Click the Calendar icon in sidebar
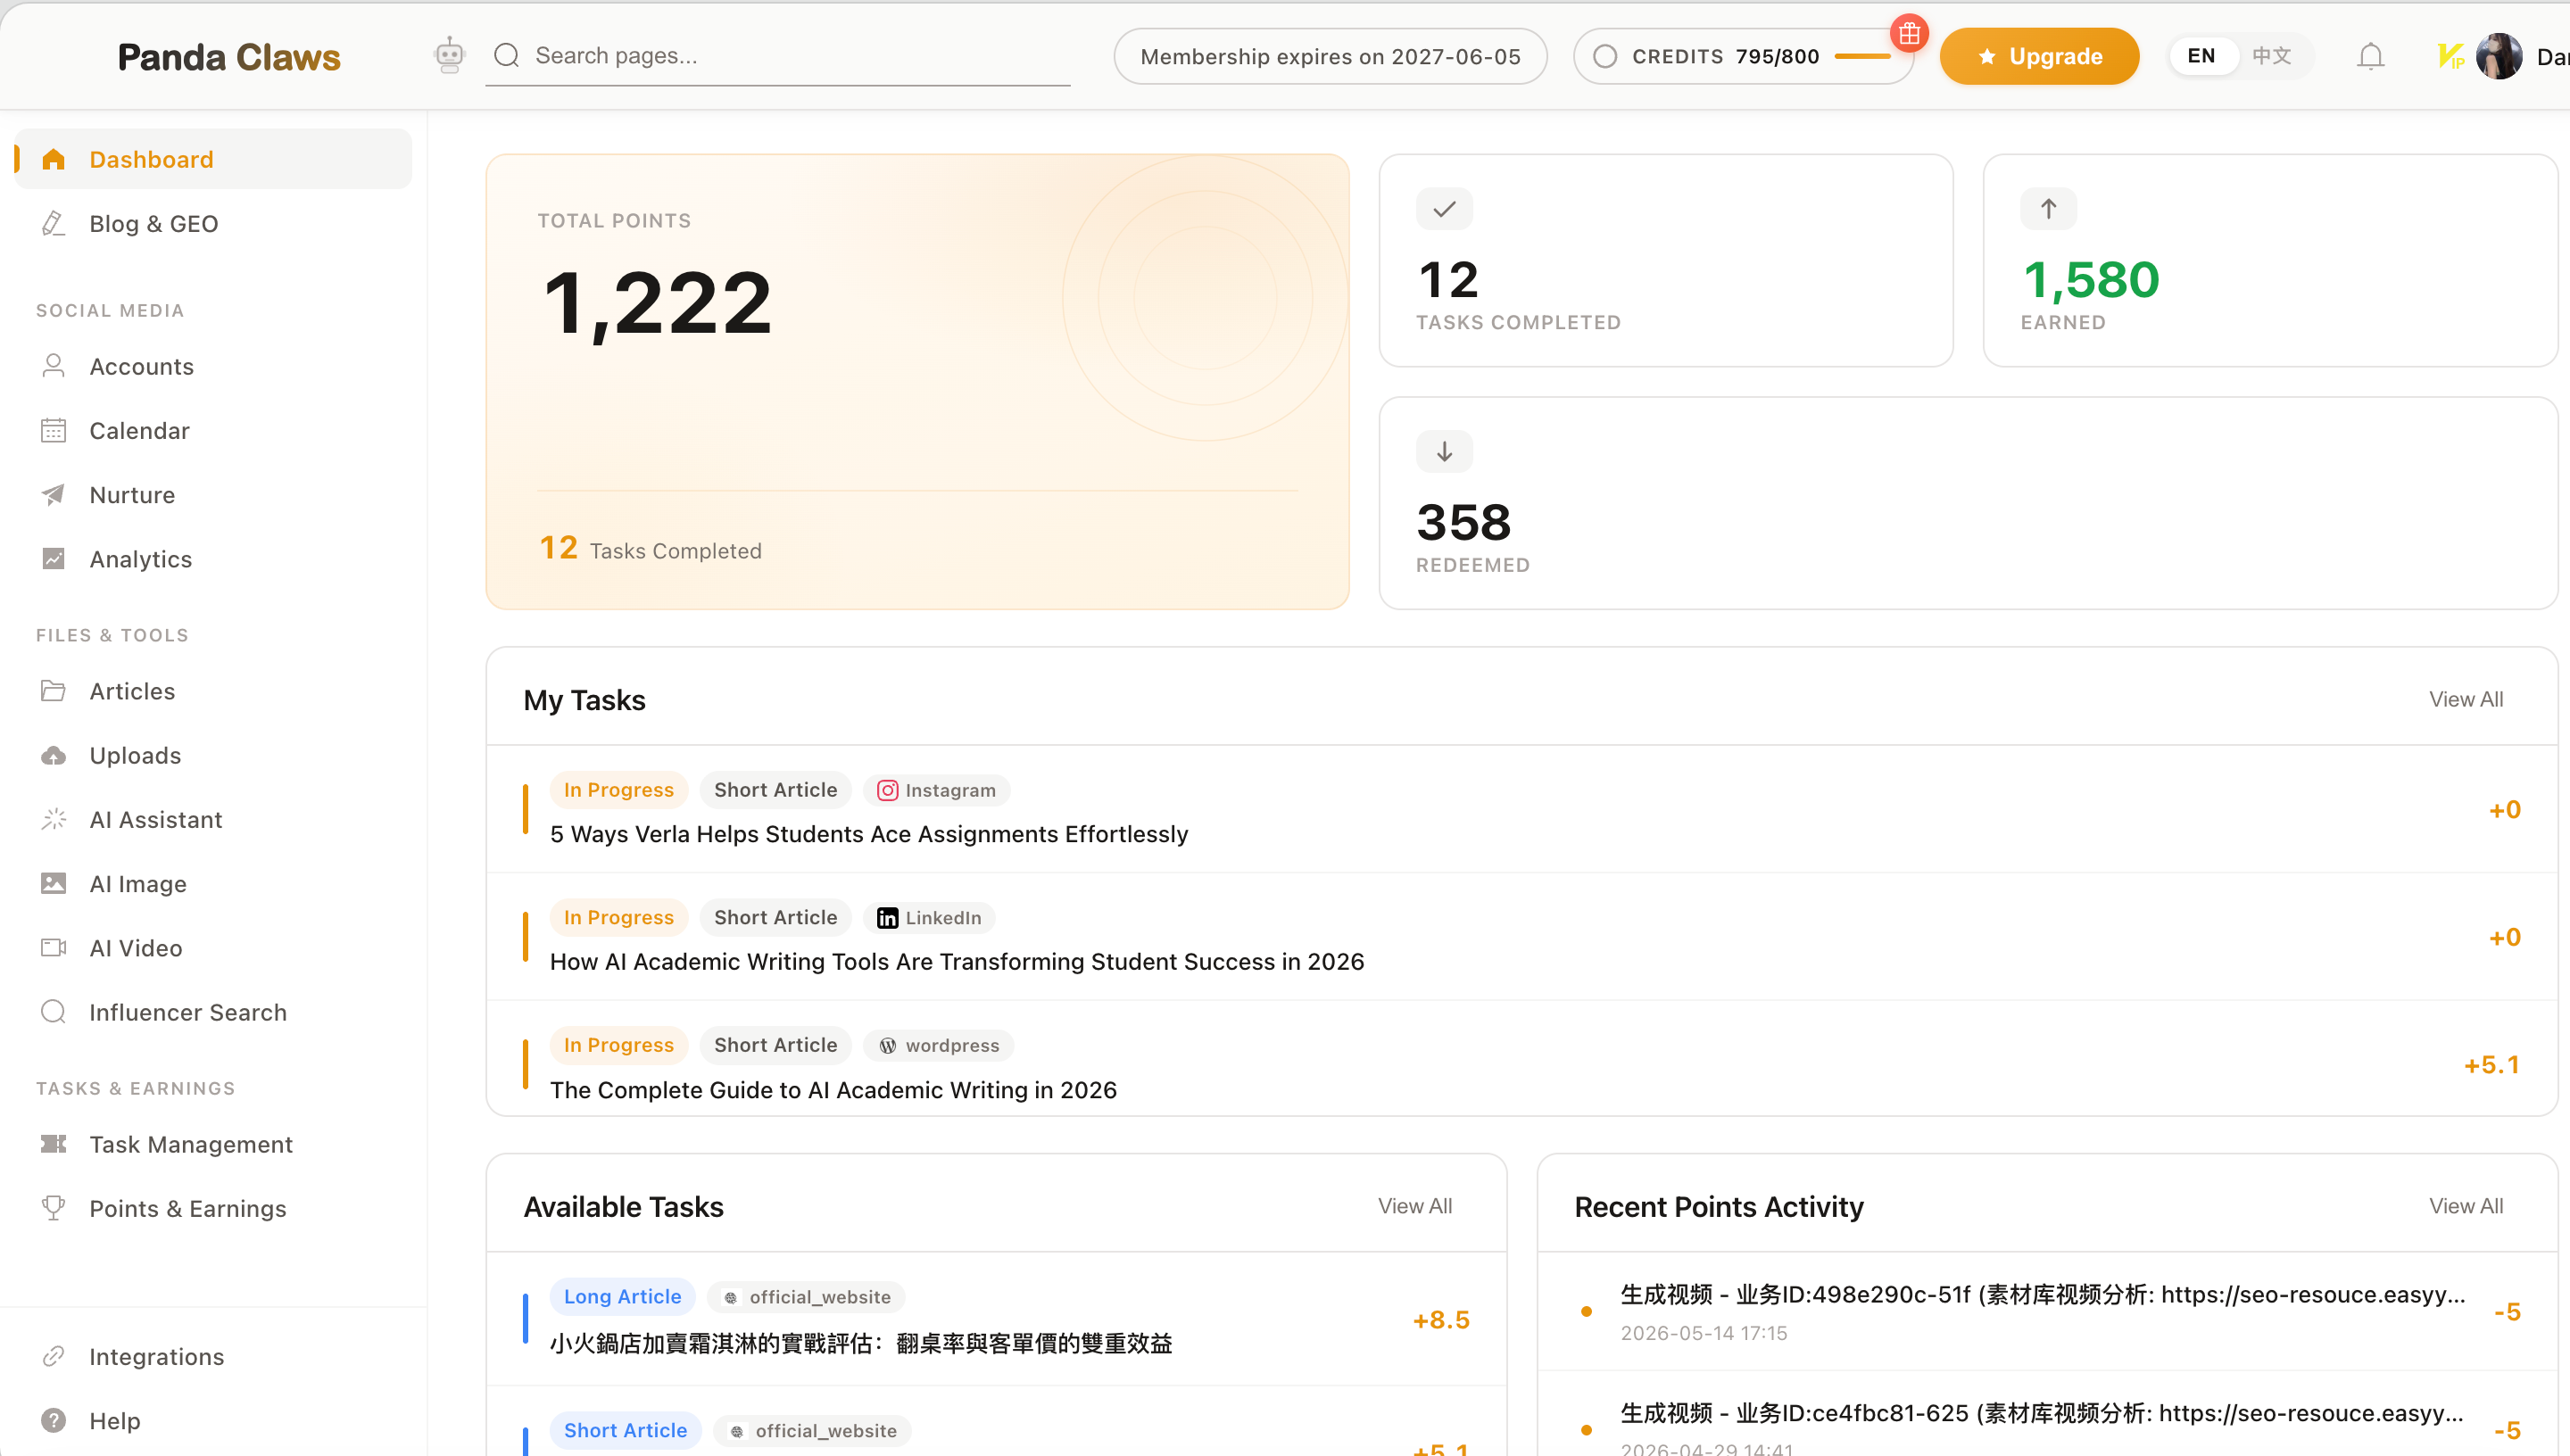This screenshot has height=1456, width=2570. (x=54, y=430)
